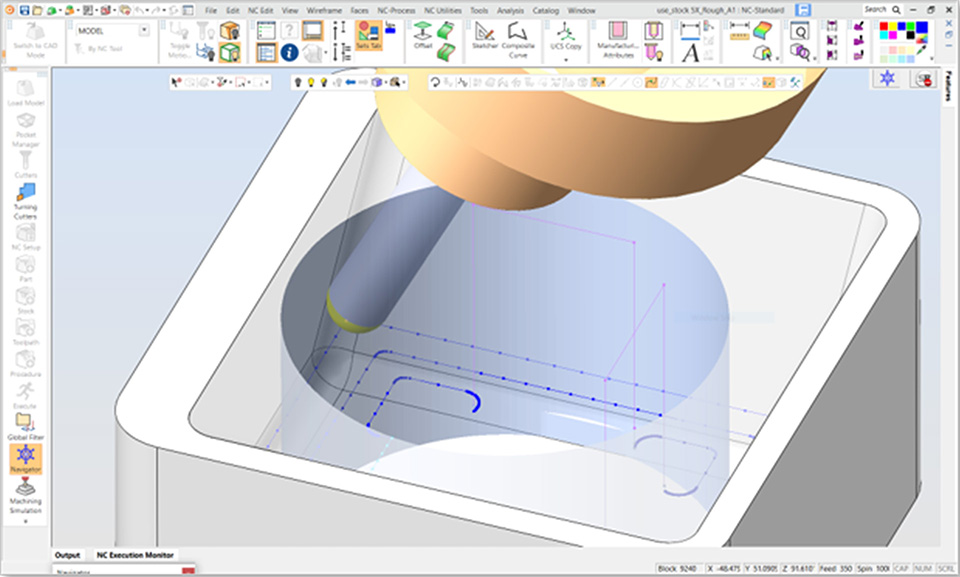Click the dimension measurement icon above letter A
The width and height of the screenshot is (960, 577).
(690, 31)
